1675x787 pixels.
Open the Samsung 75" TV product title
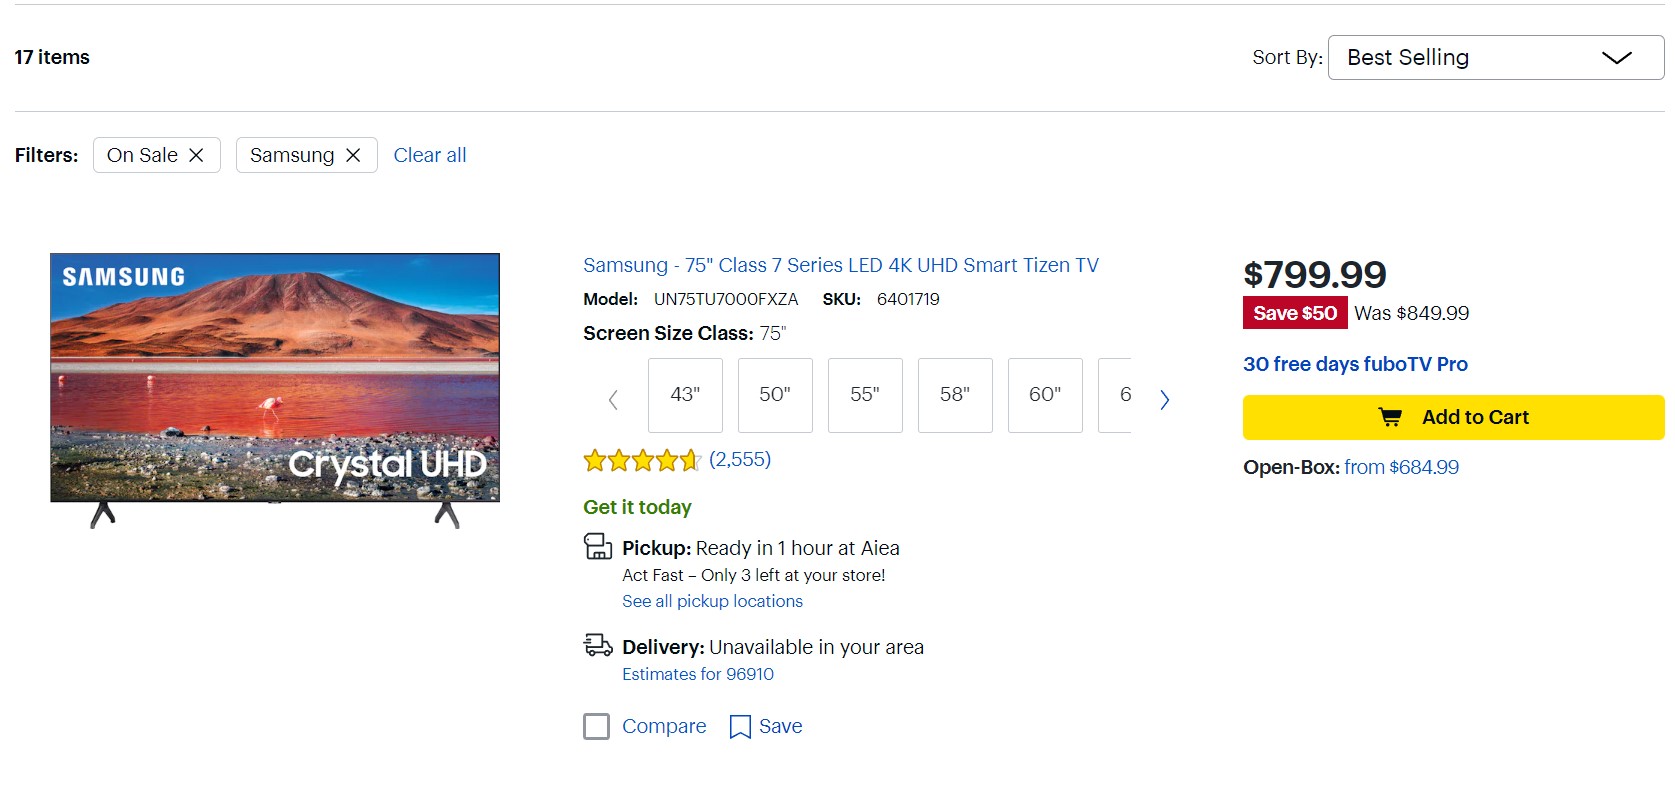click(x=840, y=265)
